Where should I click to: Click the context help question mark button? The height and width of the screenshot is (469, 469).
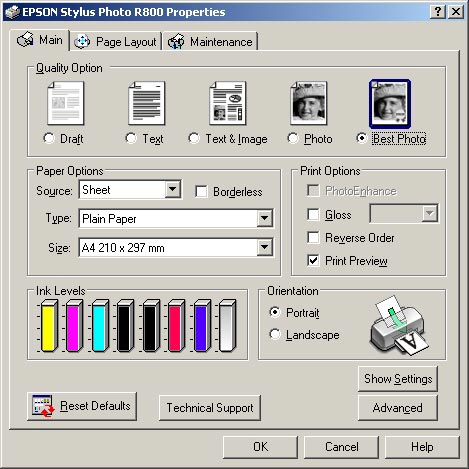[x=438, y=12]
